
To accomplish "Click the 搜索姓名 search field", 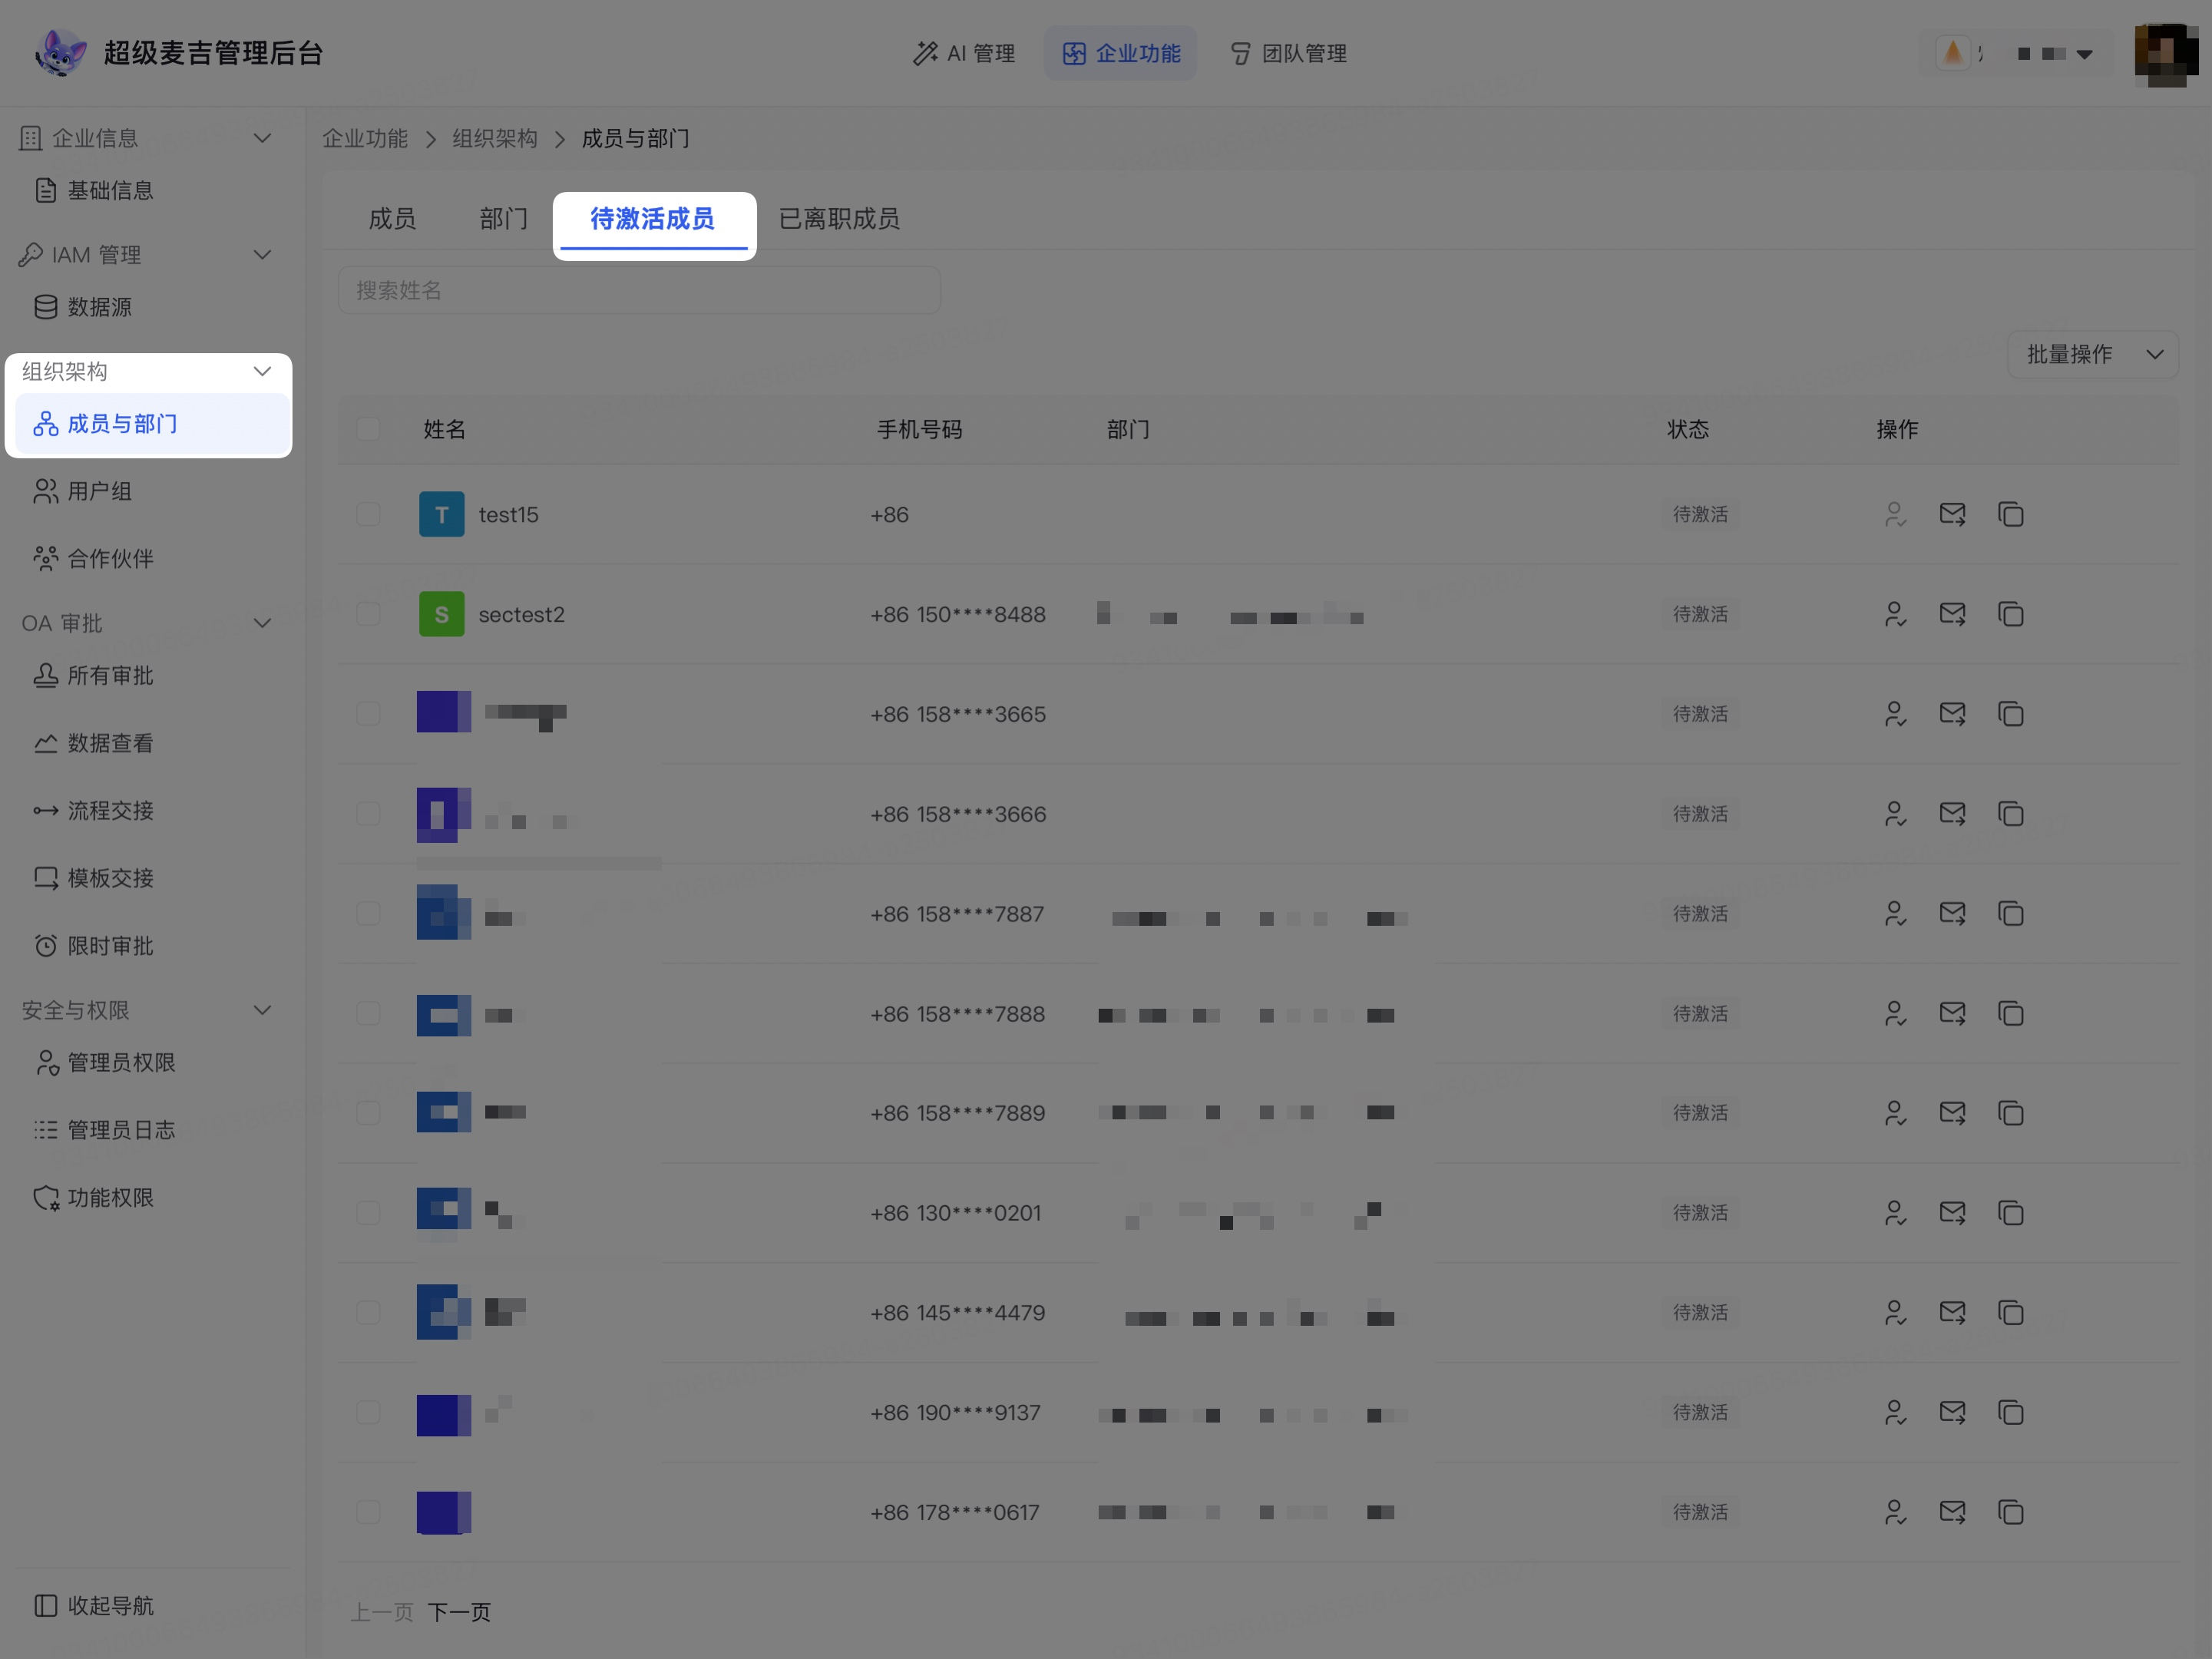I will click(639, 290).
